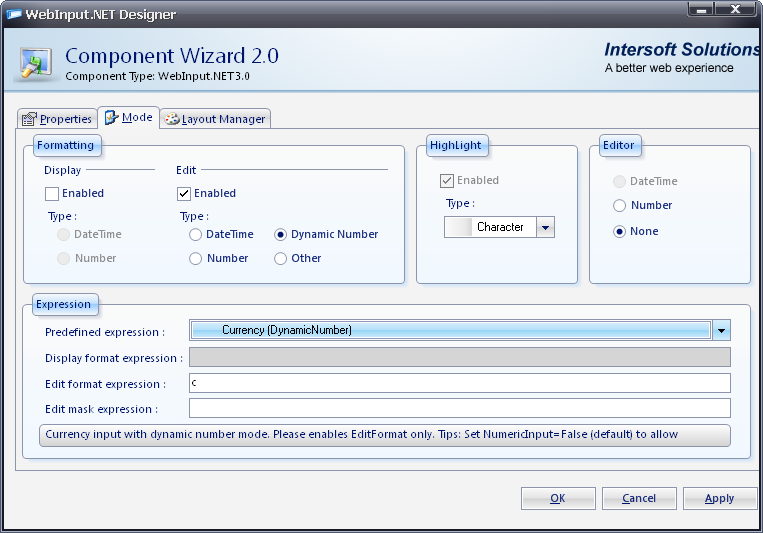The height and width of the screenshot is (533, 763).
Task: Switch to the Properties tab
Action: coord(57,119)
